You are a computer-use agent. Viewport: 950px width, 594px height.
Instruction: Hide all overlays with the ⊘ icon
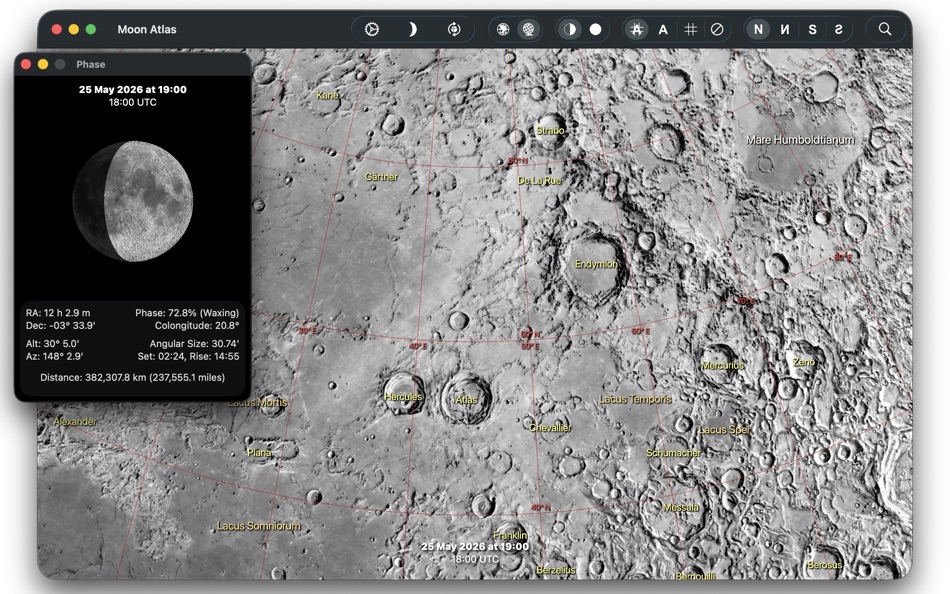tap(717, 29)
